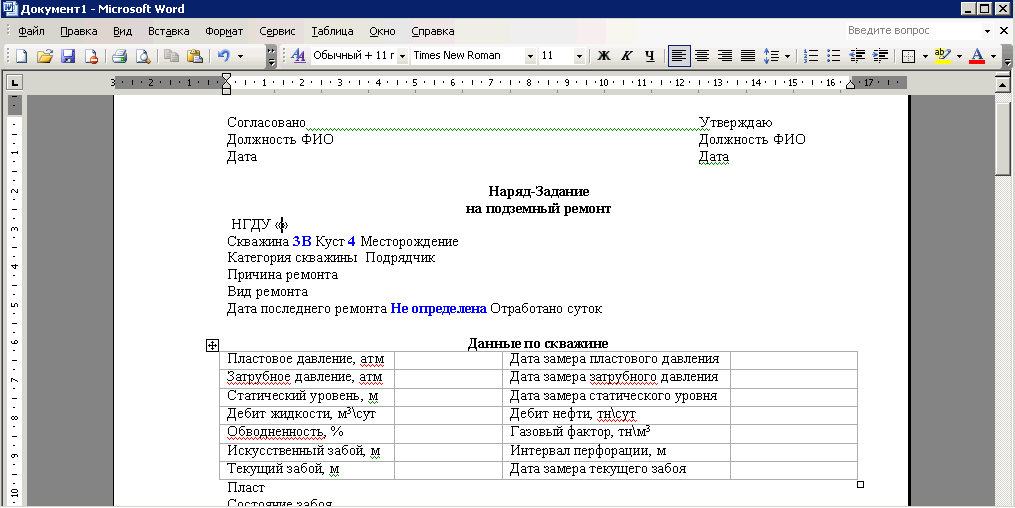
Task: Close the document with menu bar X
Action: (x=1005, y=30)
